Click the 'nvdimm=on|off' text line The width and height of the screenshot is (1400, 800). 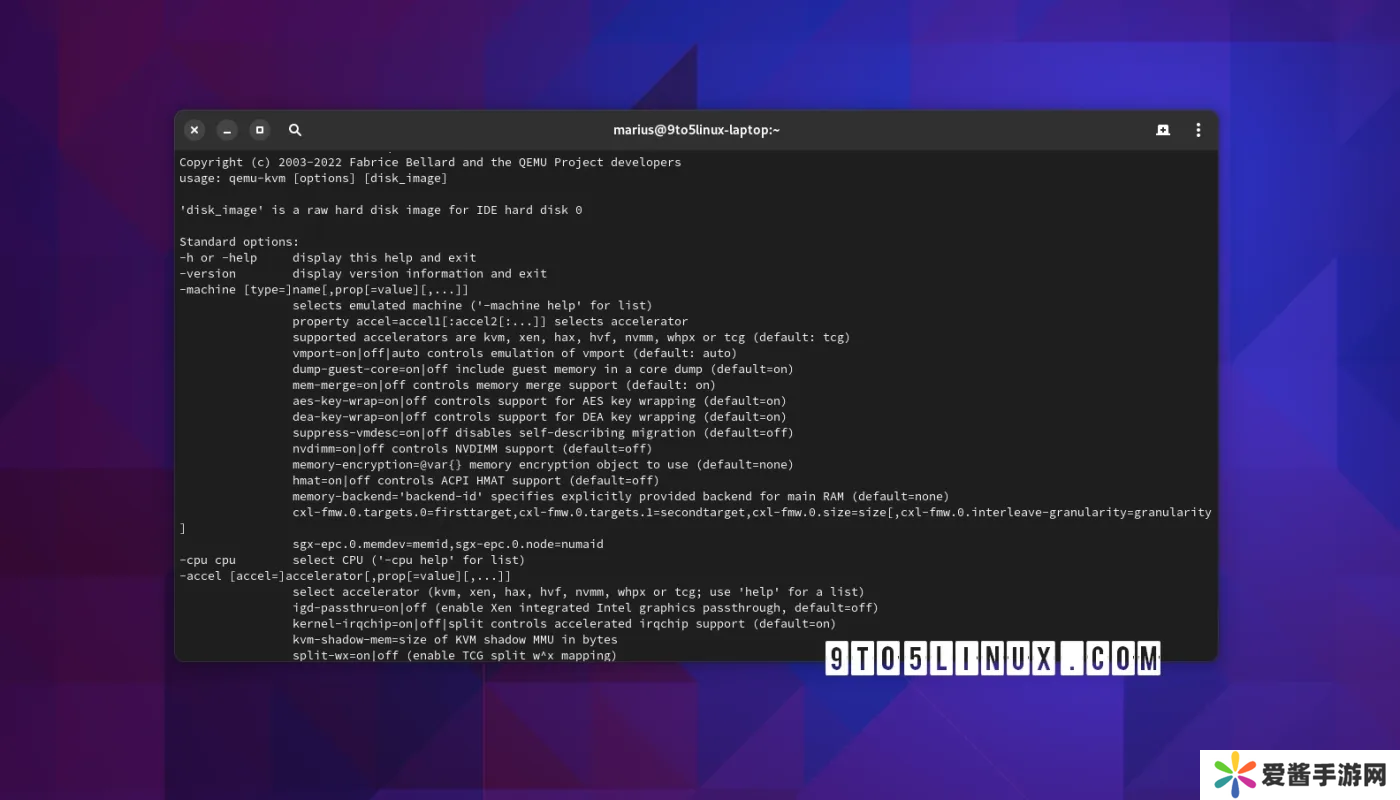point(472,449)
